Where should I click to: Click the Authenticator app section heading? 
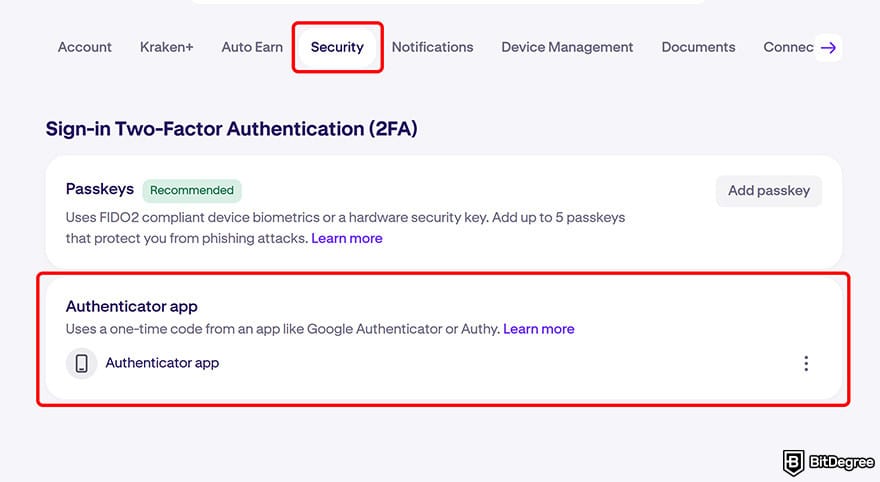132,306
